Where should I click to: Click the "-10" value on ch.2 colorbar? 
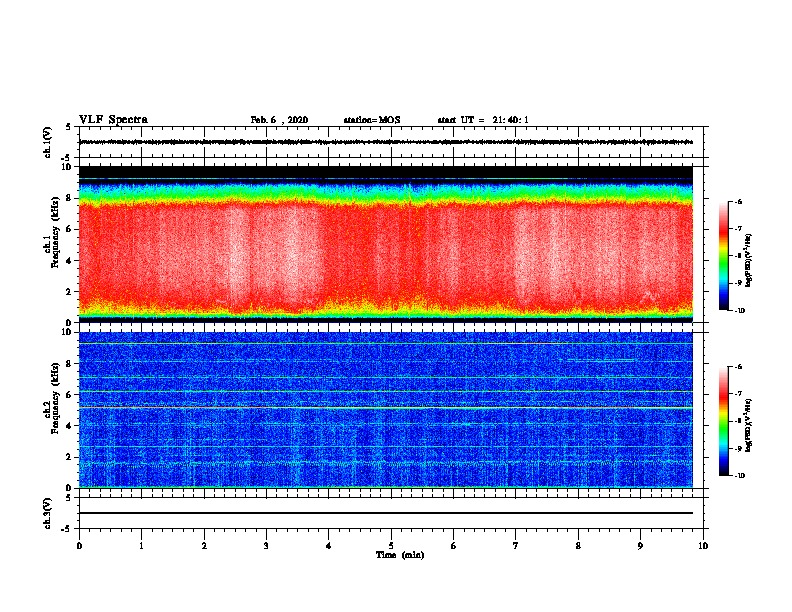pos(739,476)
